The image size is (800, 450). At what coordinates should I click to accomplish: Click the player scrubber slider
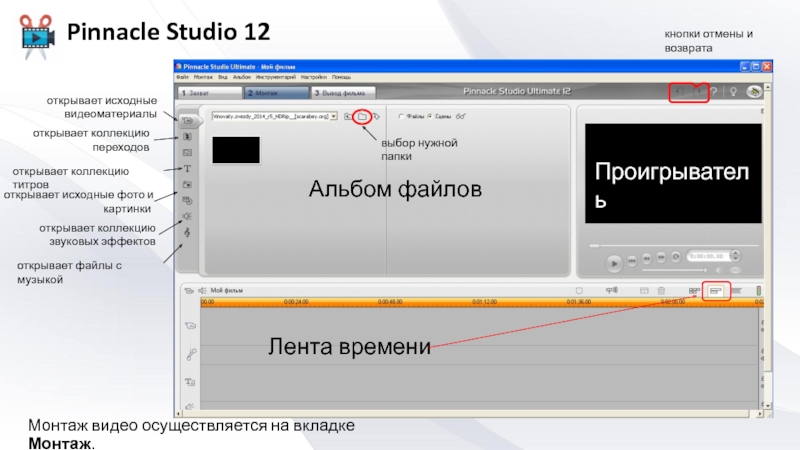(x=596, y=244)
